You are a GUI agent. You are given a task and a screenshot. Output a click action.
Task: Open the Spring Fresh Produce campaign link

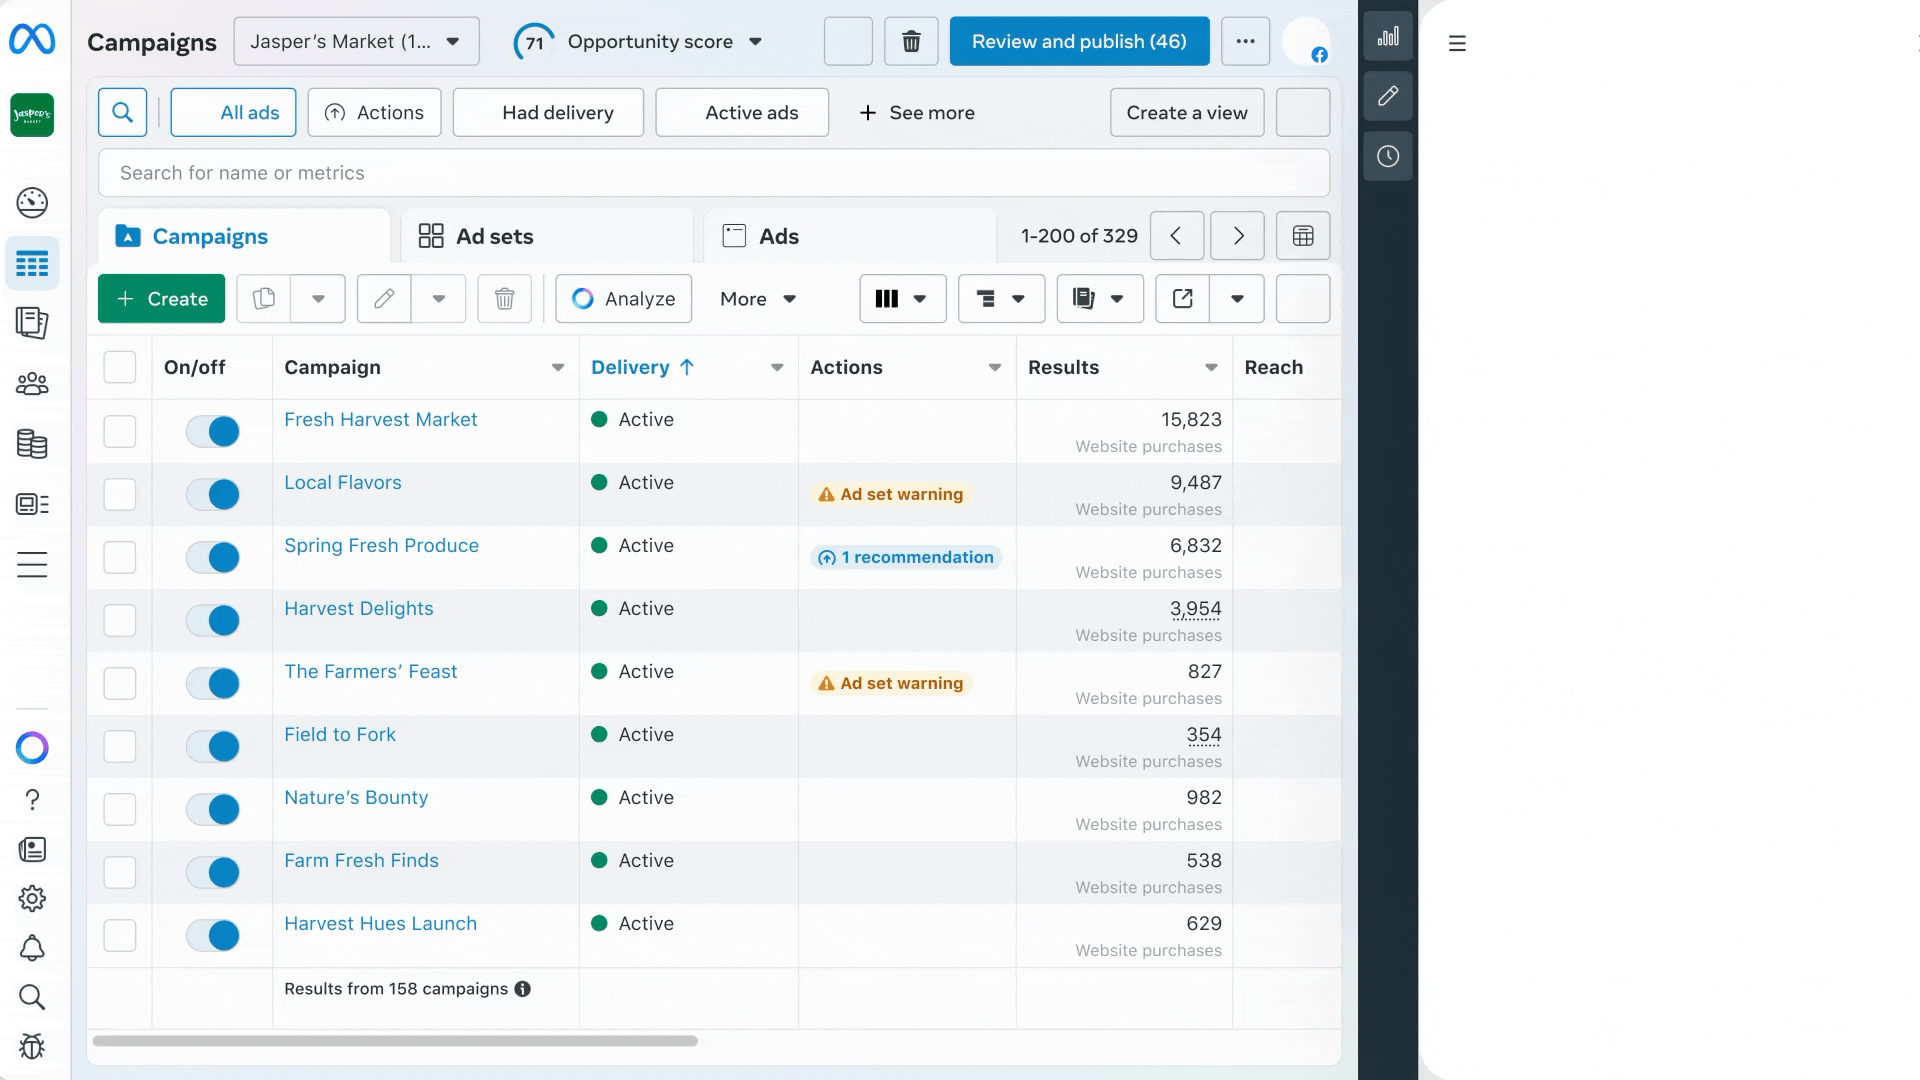tap(381, 546)
